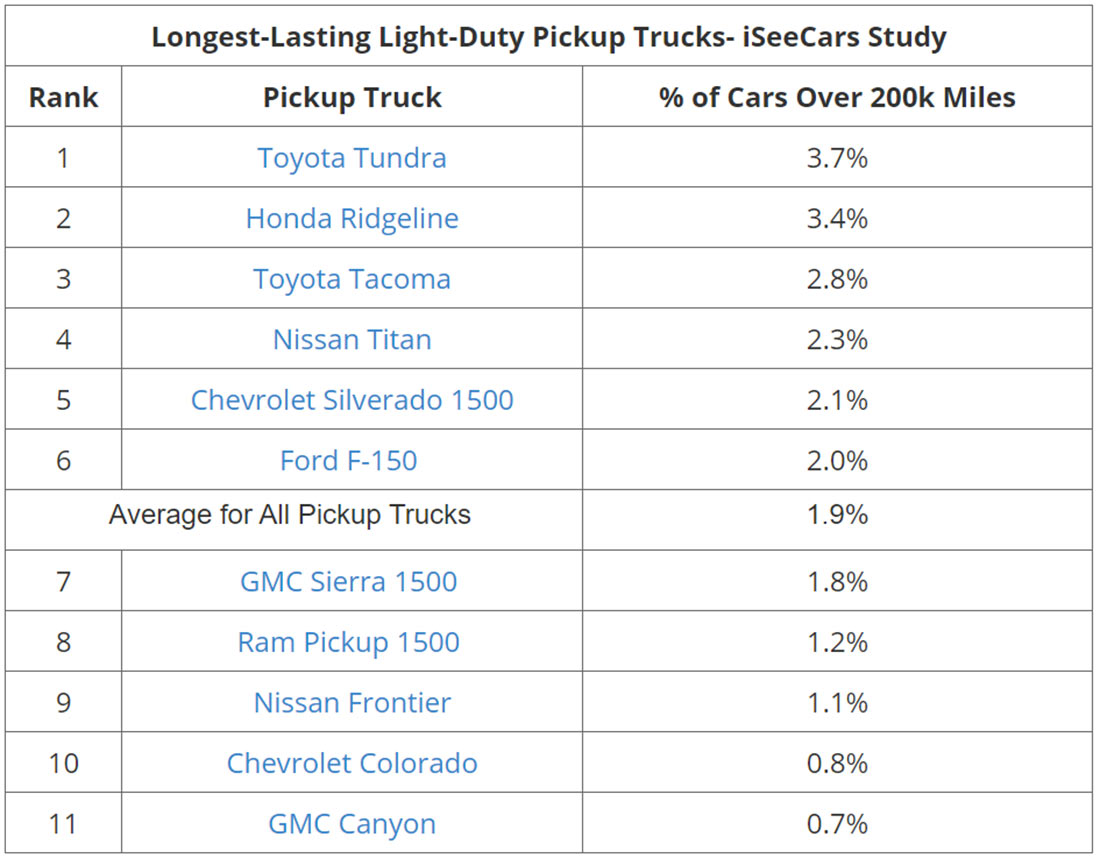Click the 1.9% average percentage cell
This screenshot has width=1100, height=858.
tap(837, 515)
